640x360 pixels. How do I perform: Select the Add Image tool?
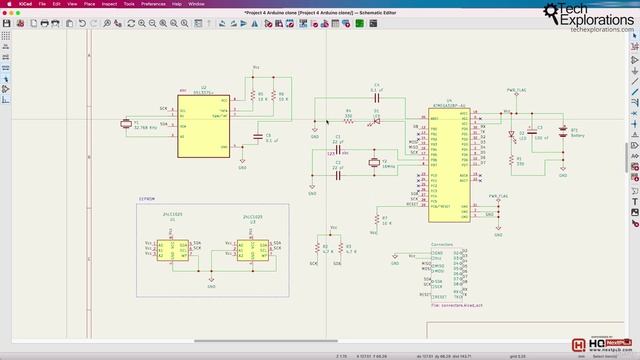[635, 212]
